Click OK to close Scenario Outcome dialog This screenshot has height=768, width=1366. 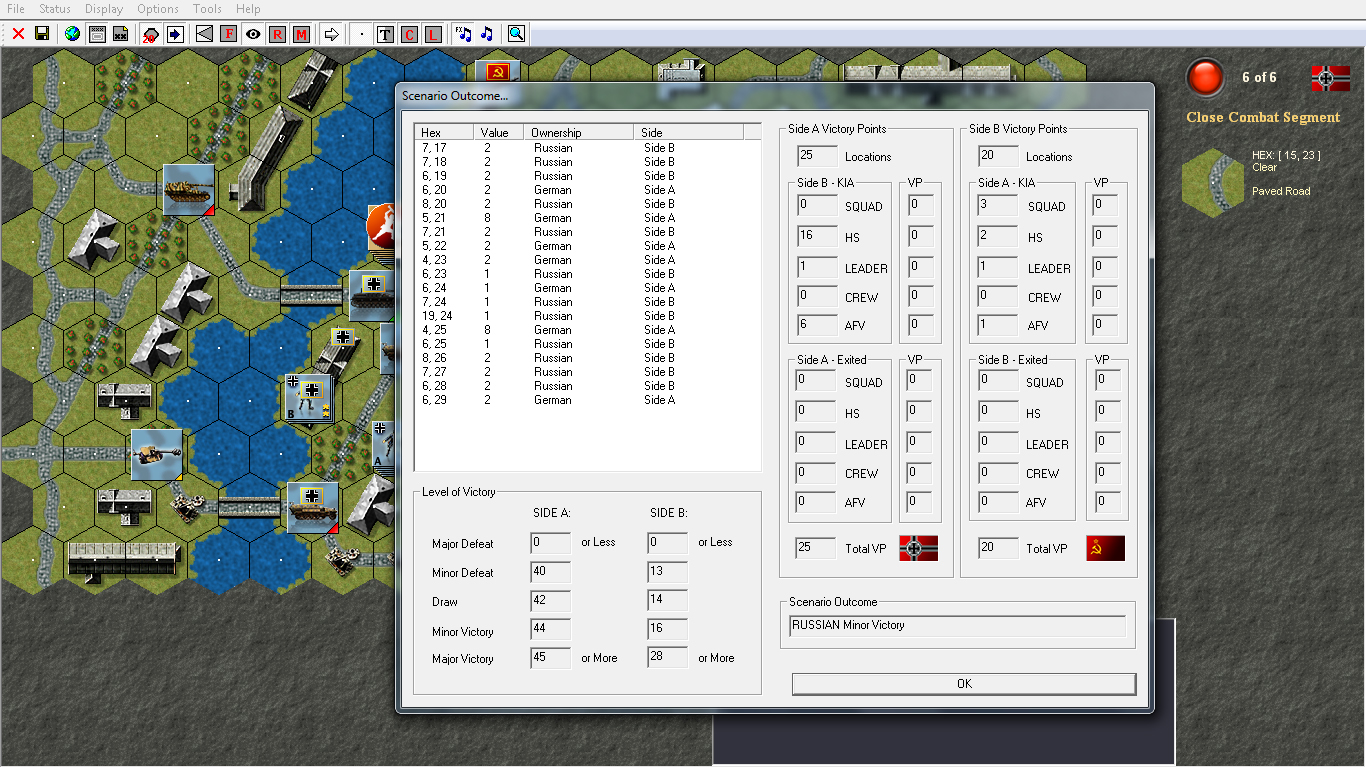tap(964, 684)
